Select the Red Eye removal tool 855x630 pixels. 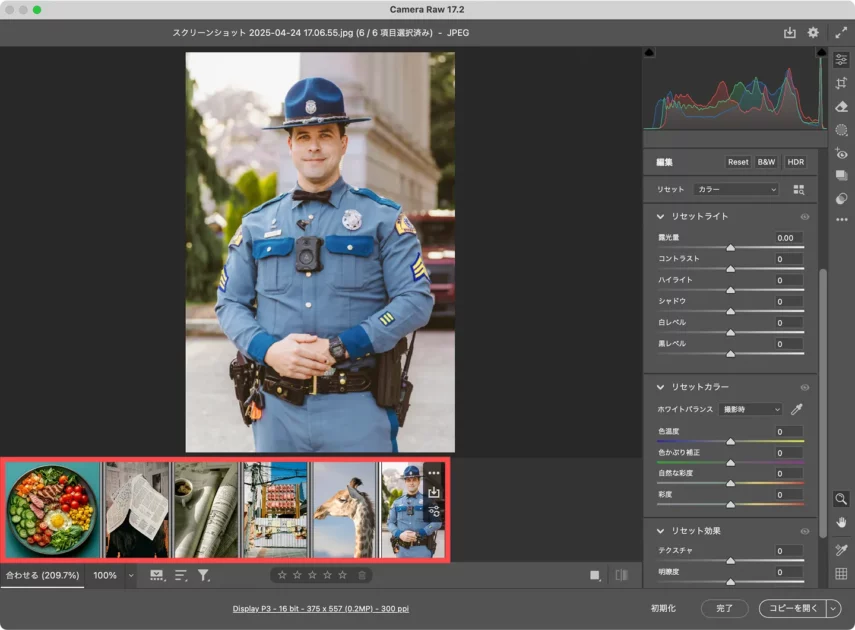(841, 154)
